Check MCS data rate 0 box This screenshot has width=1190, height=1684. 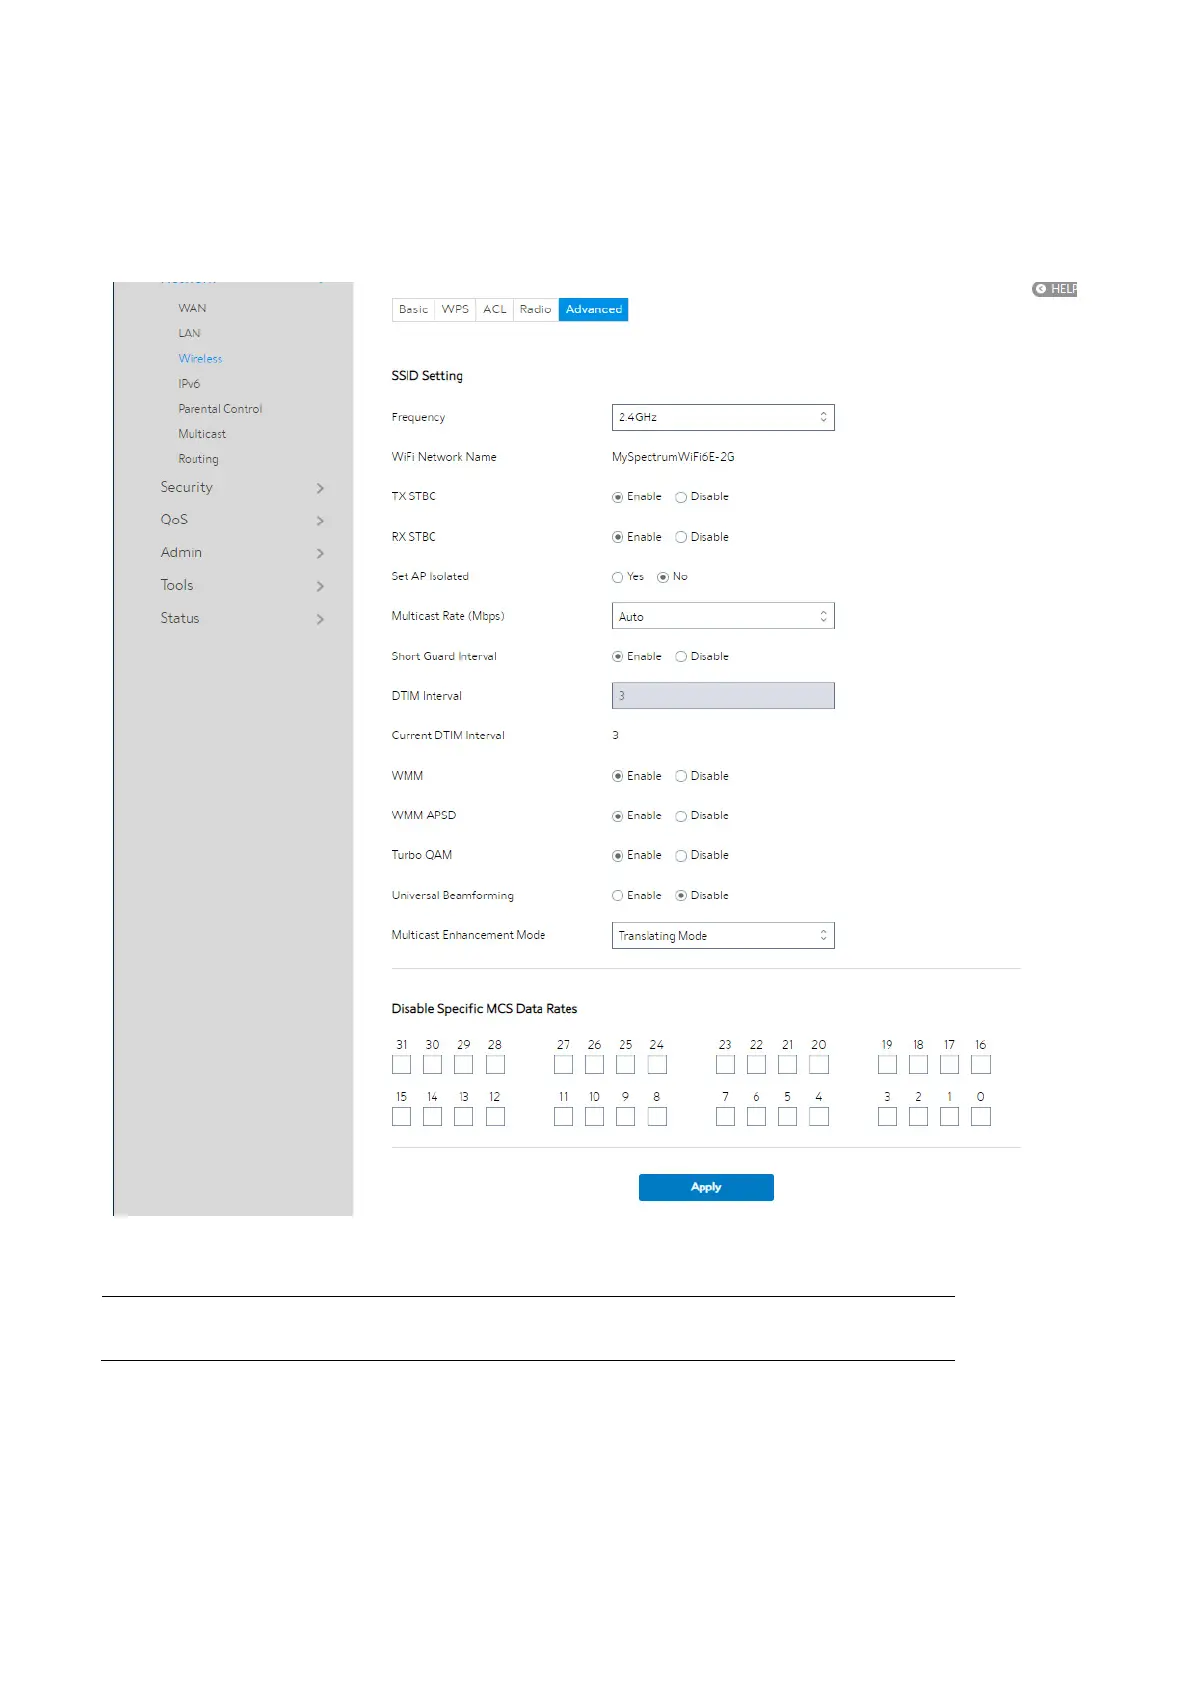(981, 1117)
